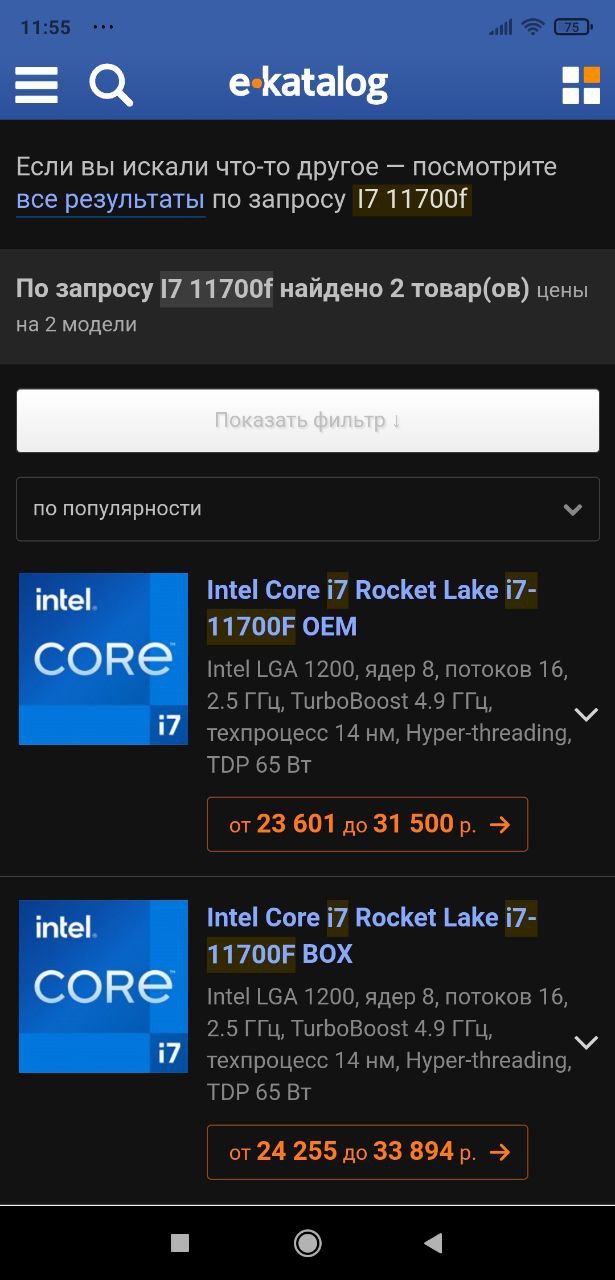Tap the Android recent apps square

pyautogui.click(x=180, y=1243)
